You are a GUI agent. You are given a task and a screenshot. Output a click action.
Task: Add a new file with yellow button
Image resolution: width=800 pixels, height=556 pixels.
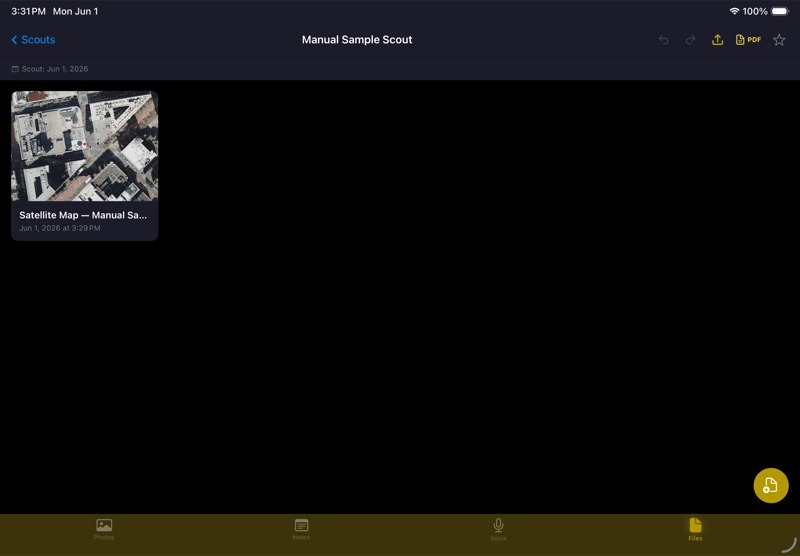[x=770, y=486]
